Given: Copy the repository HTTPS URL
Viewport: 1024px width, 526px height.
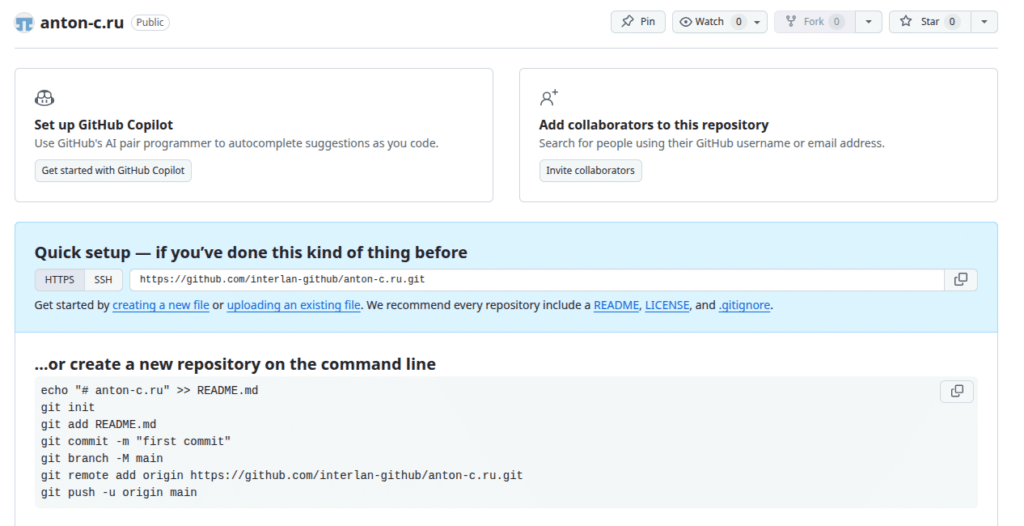Looking at the screenshot, I should (961, 280).
